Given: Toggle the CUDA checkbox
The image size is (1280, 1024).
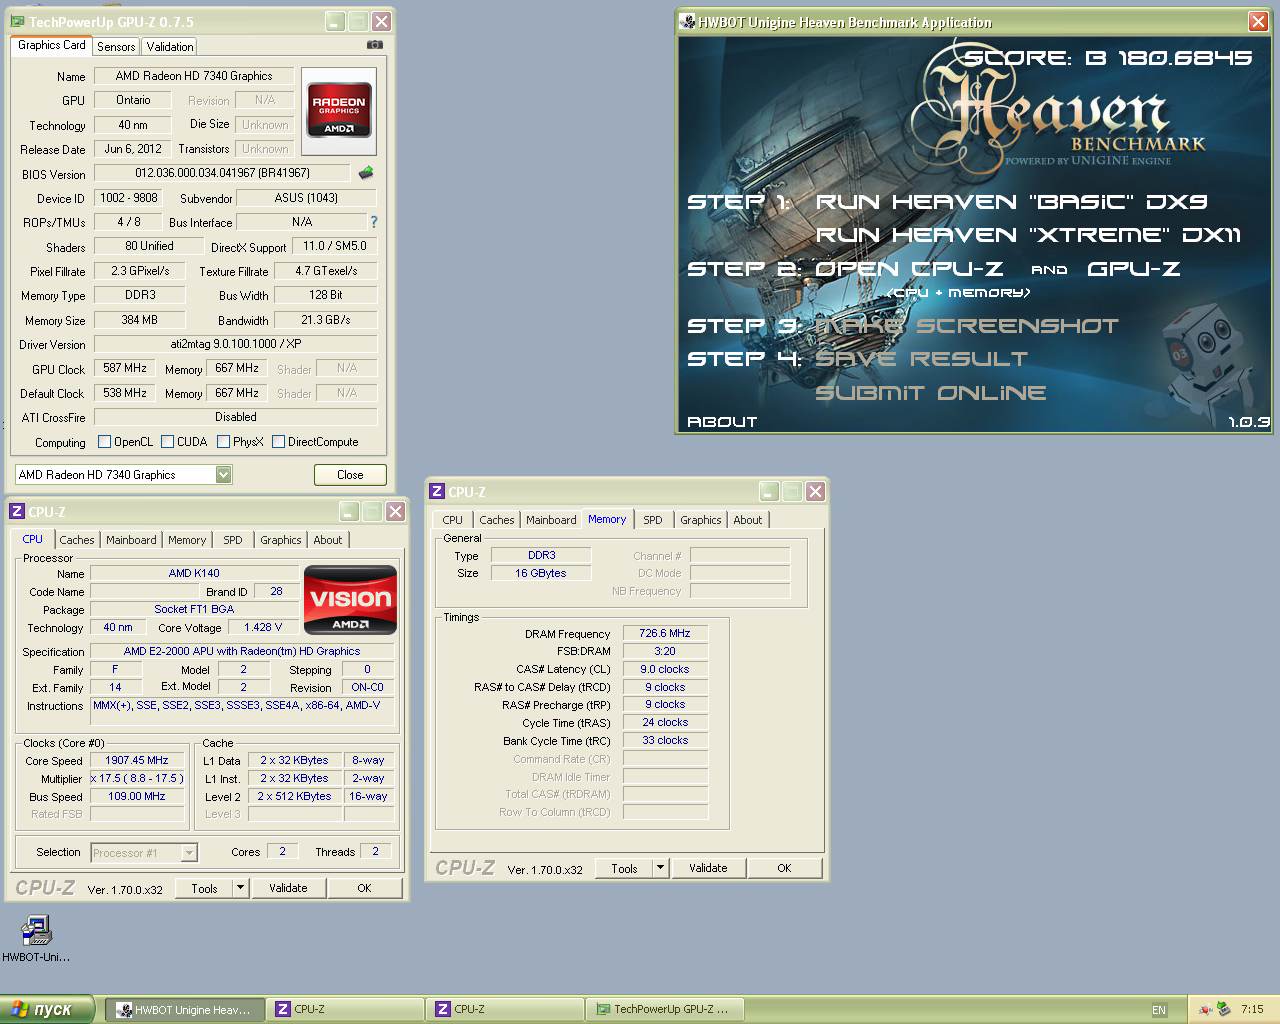Looking at the screenshot, I should [x=168, y=441].
